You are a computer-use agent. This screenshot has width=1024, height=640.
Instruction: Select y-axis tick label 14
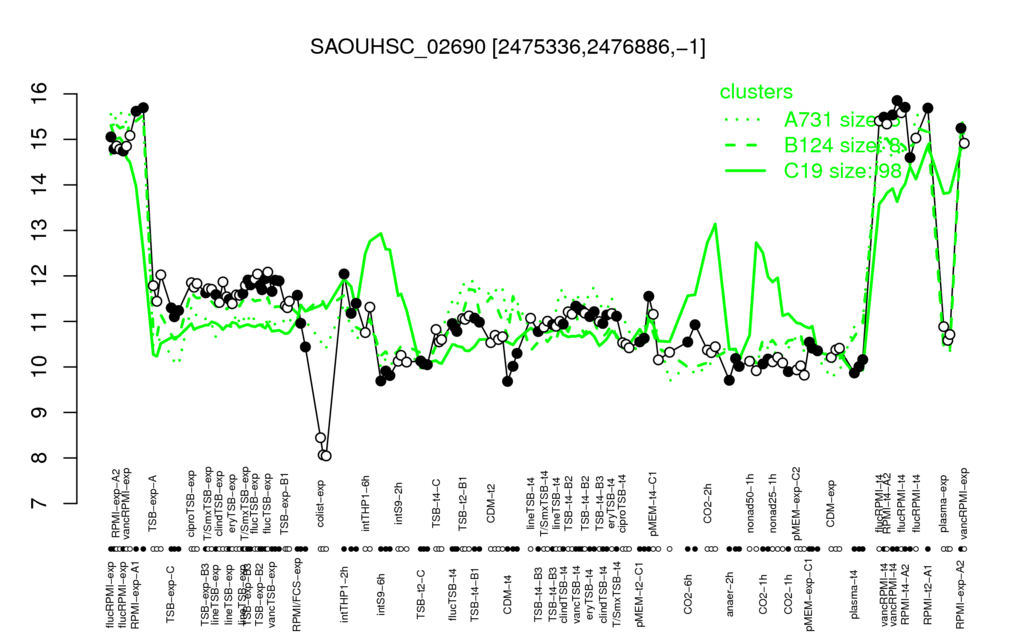(x=39, y=185)
